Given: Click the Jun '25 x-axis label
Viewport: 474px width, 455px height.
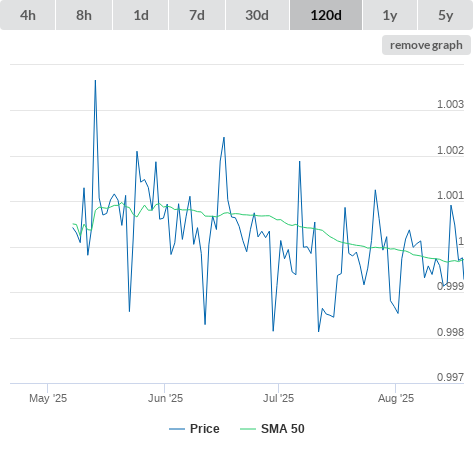Looking at the screenshot, I should (x=165, y=398).
